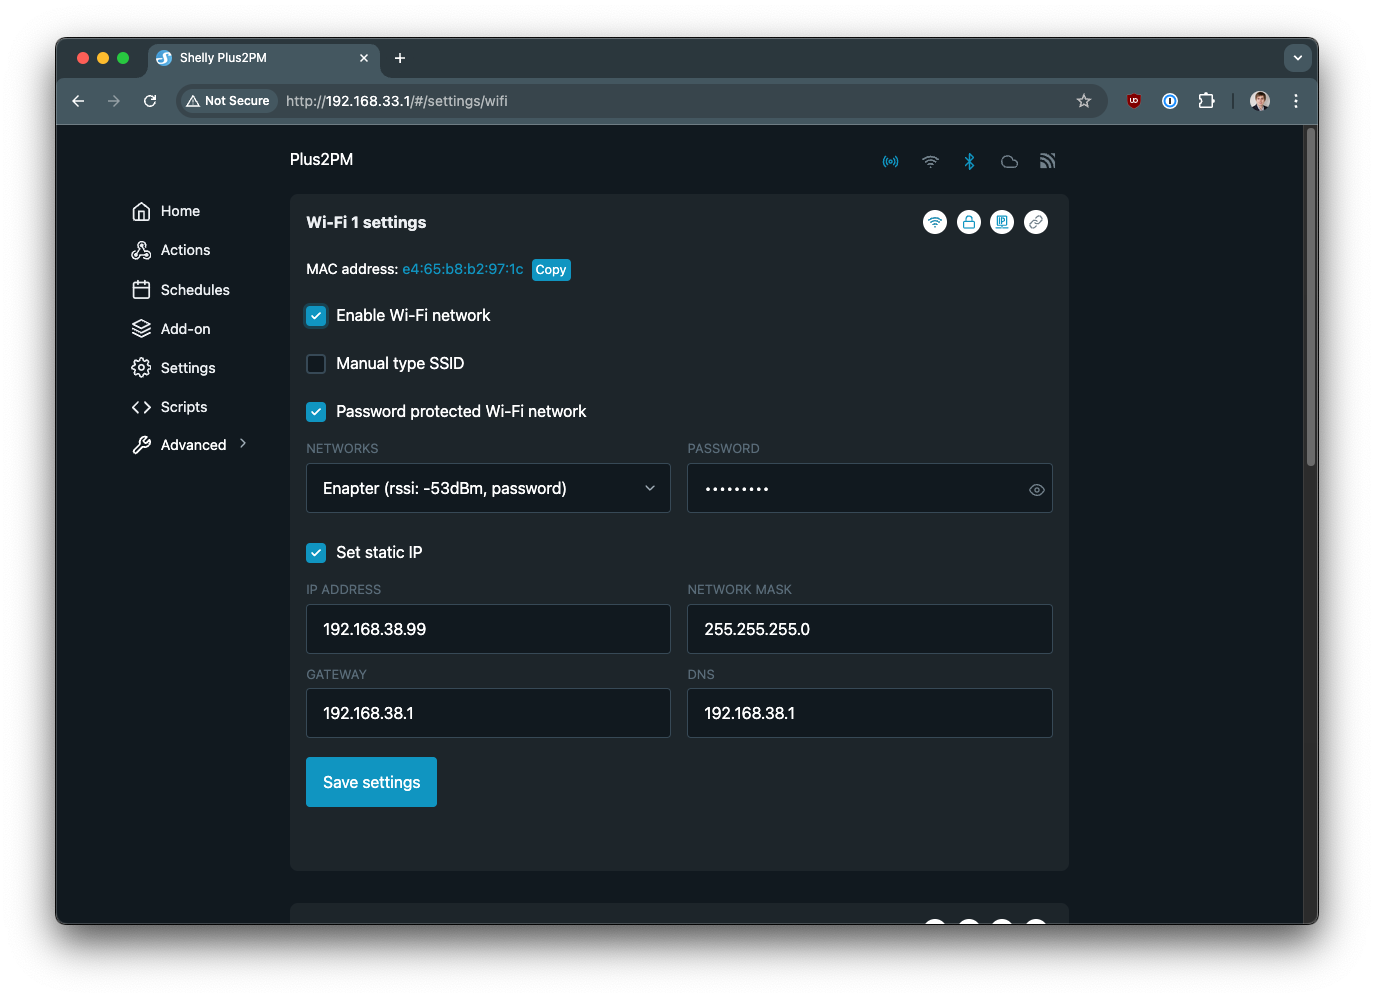
Task: Close the Shelly Plus2PM tab
Action: tap(364, 58)
